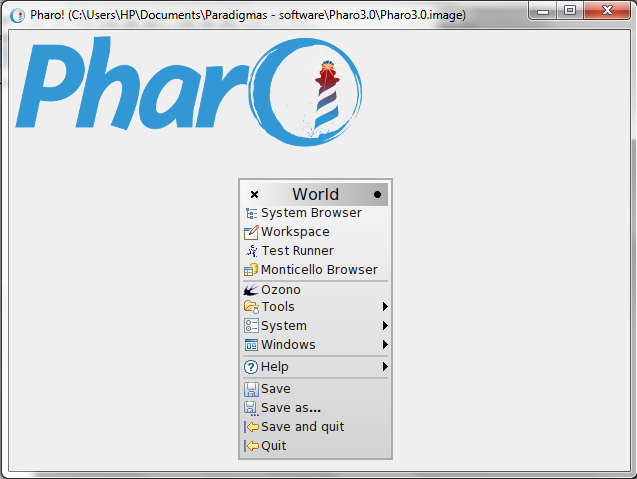Close the Pharo application window
Viewport: 637px width, 479px height.
(x=607, y=11)
